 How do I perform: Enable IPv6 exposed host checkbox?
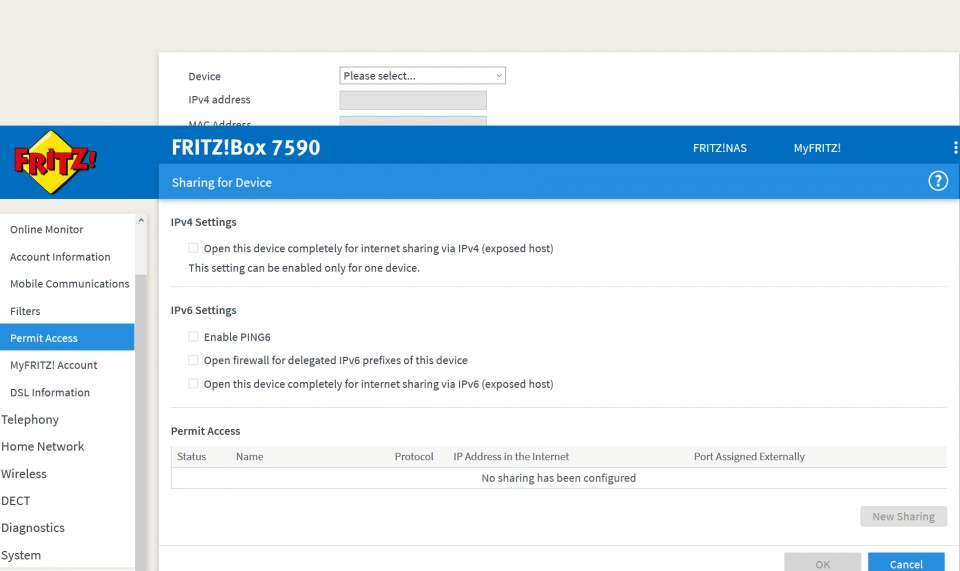[193, 384]
